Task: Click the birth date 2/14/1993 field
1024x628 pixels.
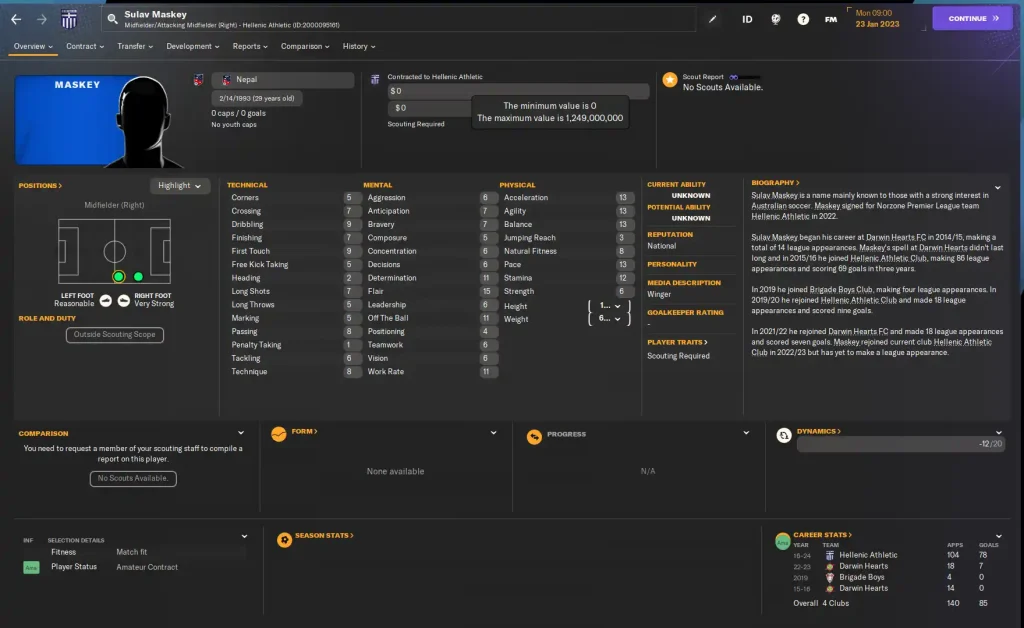Action: 256,99
